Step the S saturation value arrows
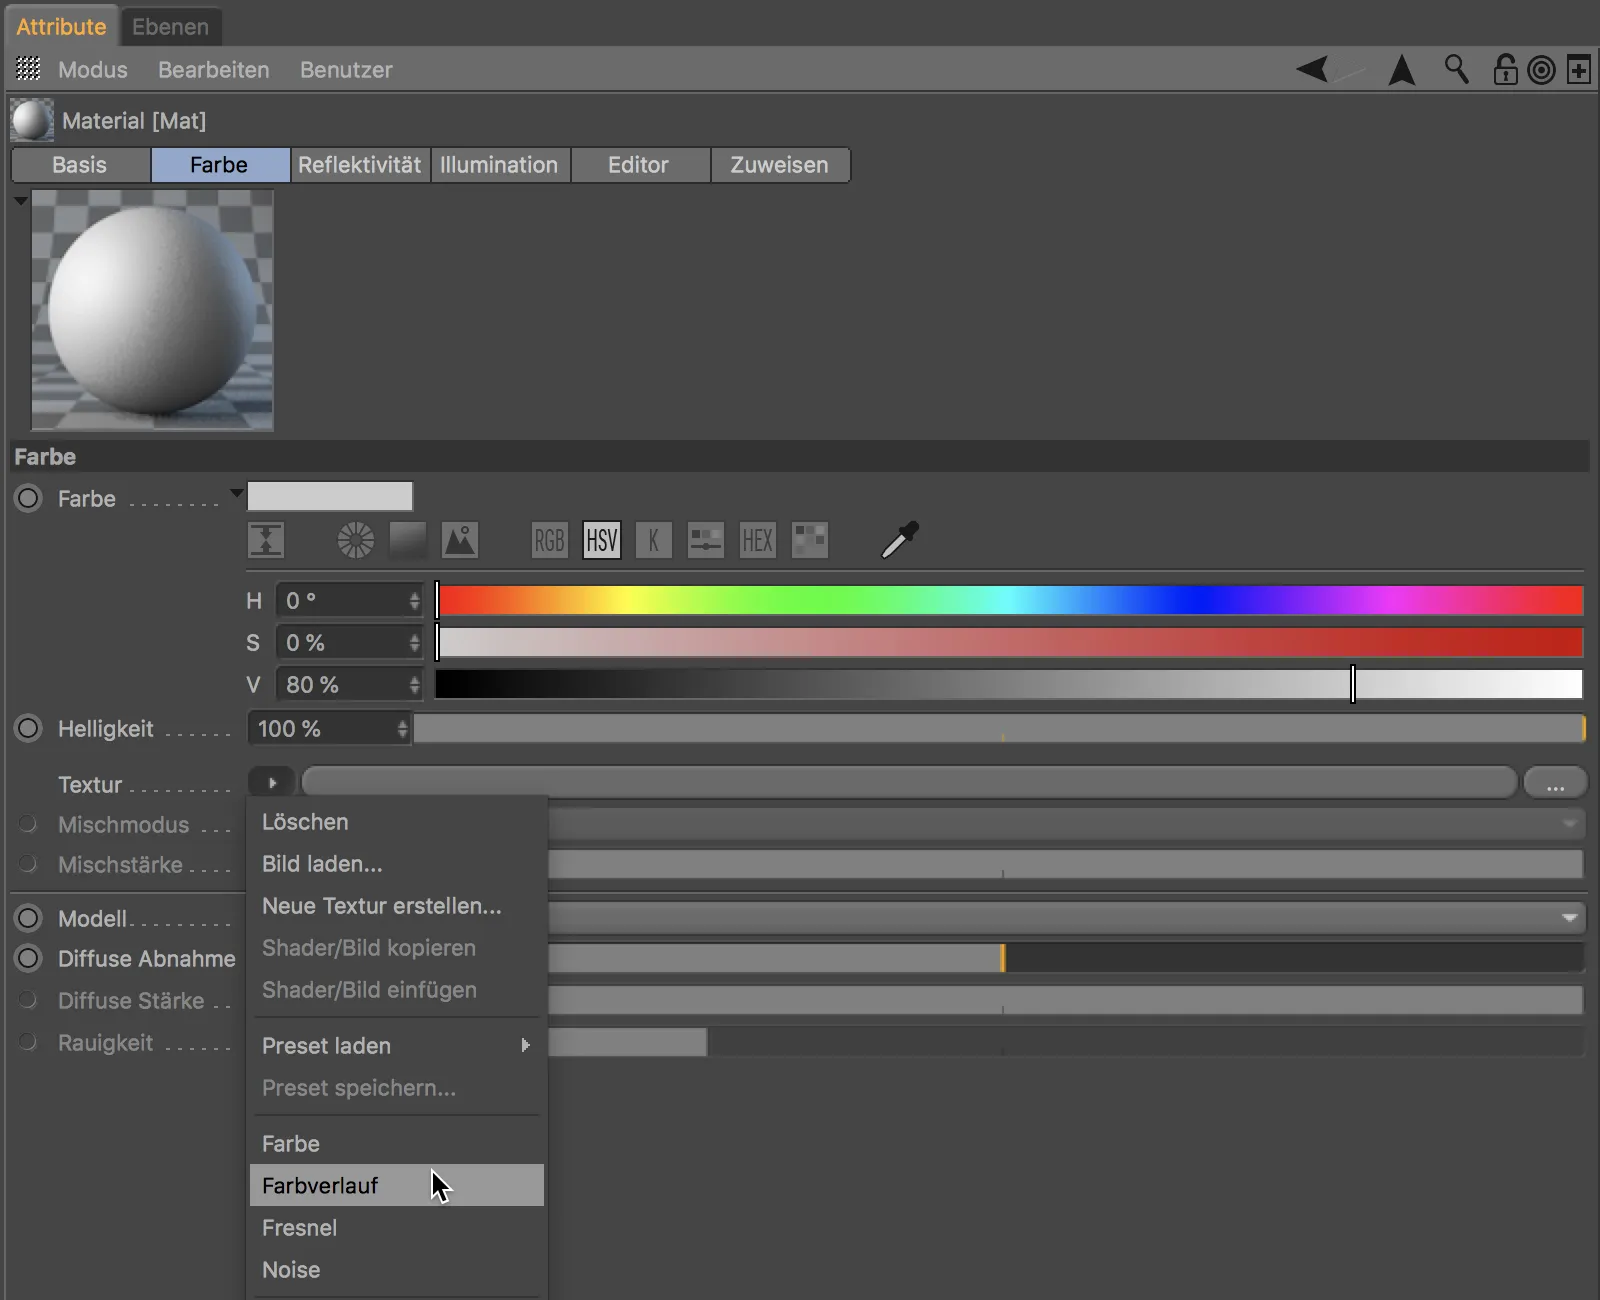 pos(414,642)
